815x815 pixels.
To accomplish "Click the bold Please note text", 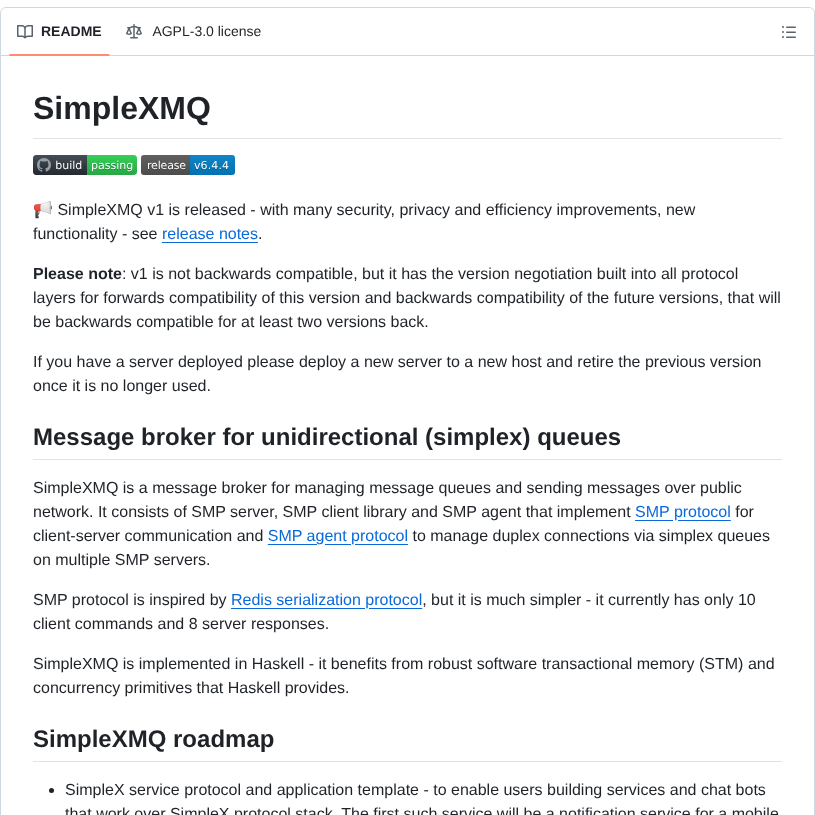I will click(x=74, y=273).
